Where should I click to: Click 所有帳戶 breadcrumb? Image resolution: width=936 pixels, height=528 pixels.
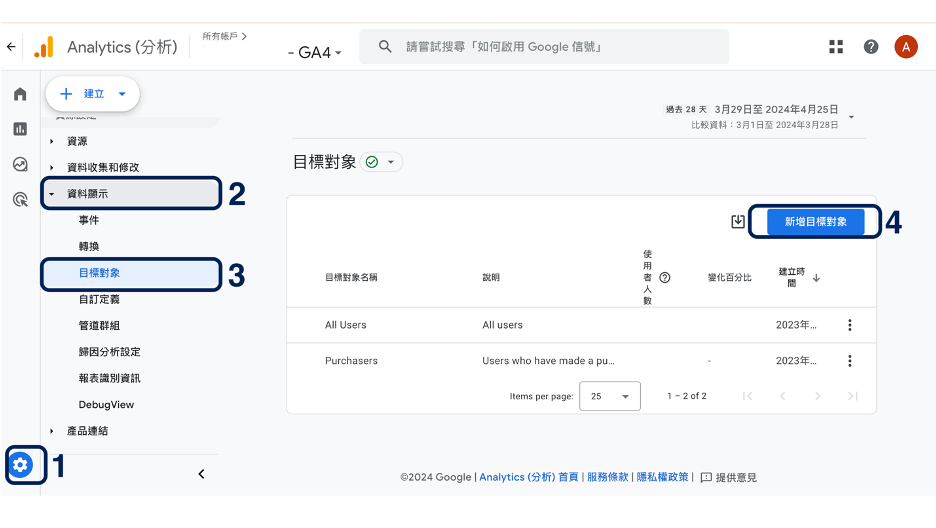tap(220, 36)
